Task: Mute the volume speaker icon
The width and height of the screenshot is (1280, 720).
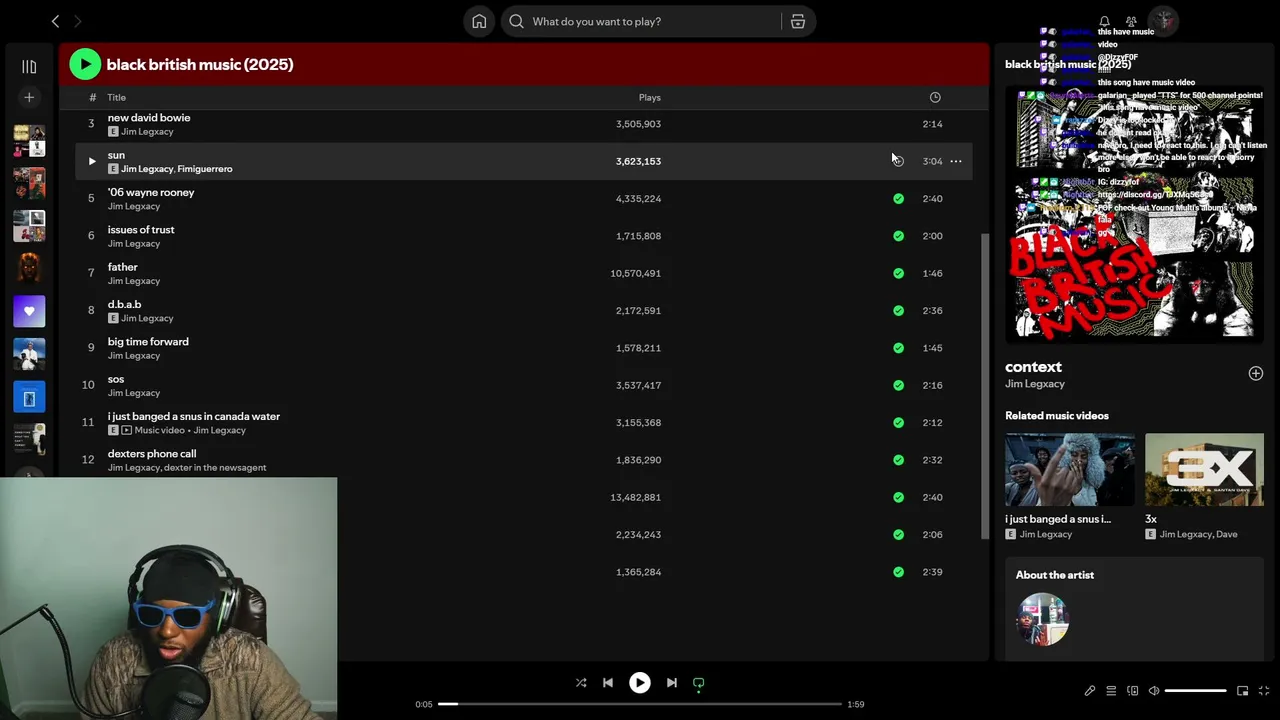Action: click(x=1154, y=691)
